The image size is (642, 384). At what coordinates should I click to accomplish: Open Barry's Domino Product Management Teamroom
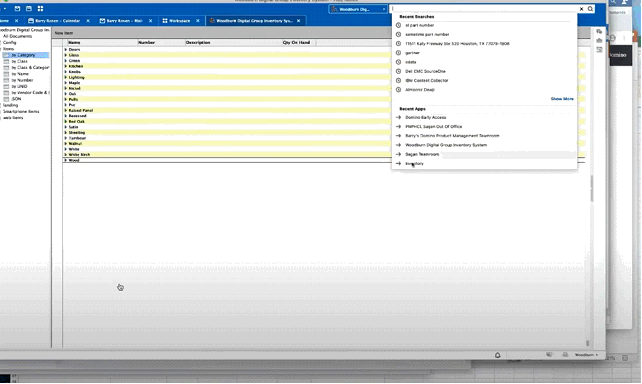tap(452, 136)
